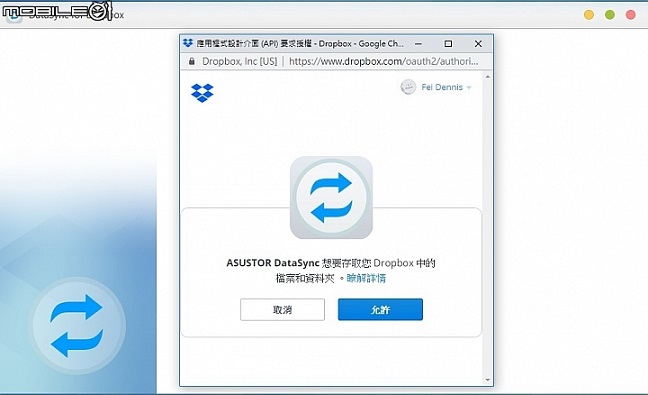Minimize the Dropbox Chrome popup window
The image size is (648, 395).
pyautogui.click(x=418, y=43)
